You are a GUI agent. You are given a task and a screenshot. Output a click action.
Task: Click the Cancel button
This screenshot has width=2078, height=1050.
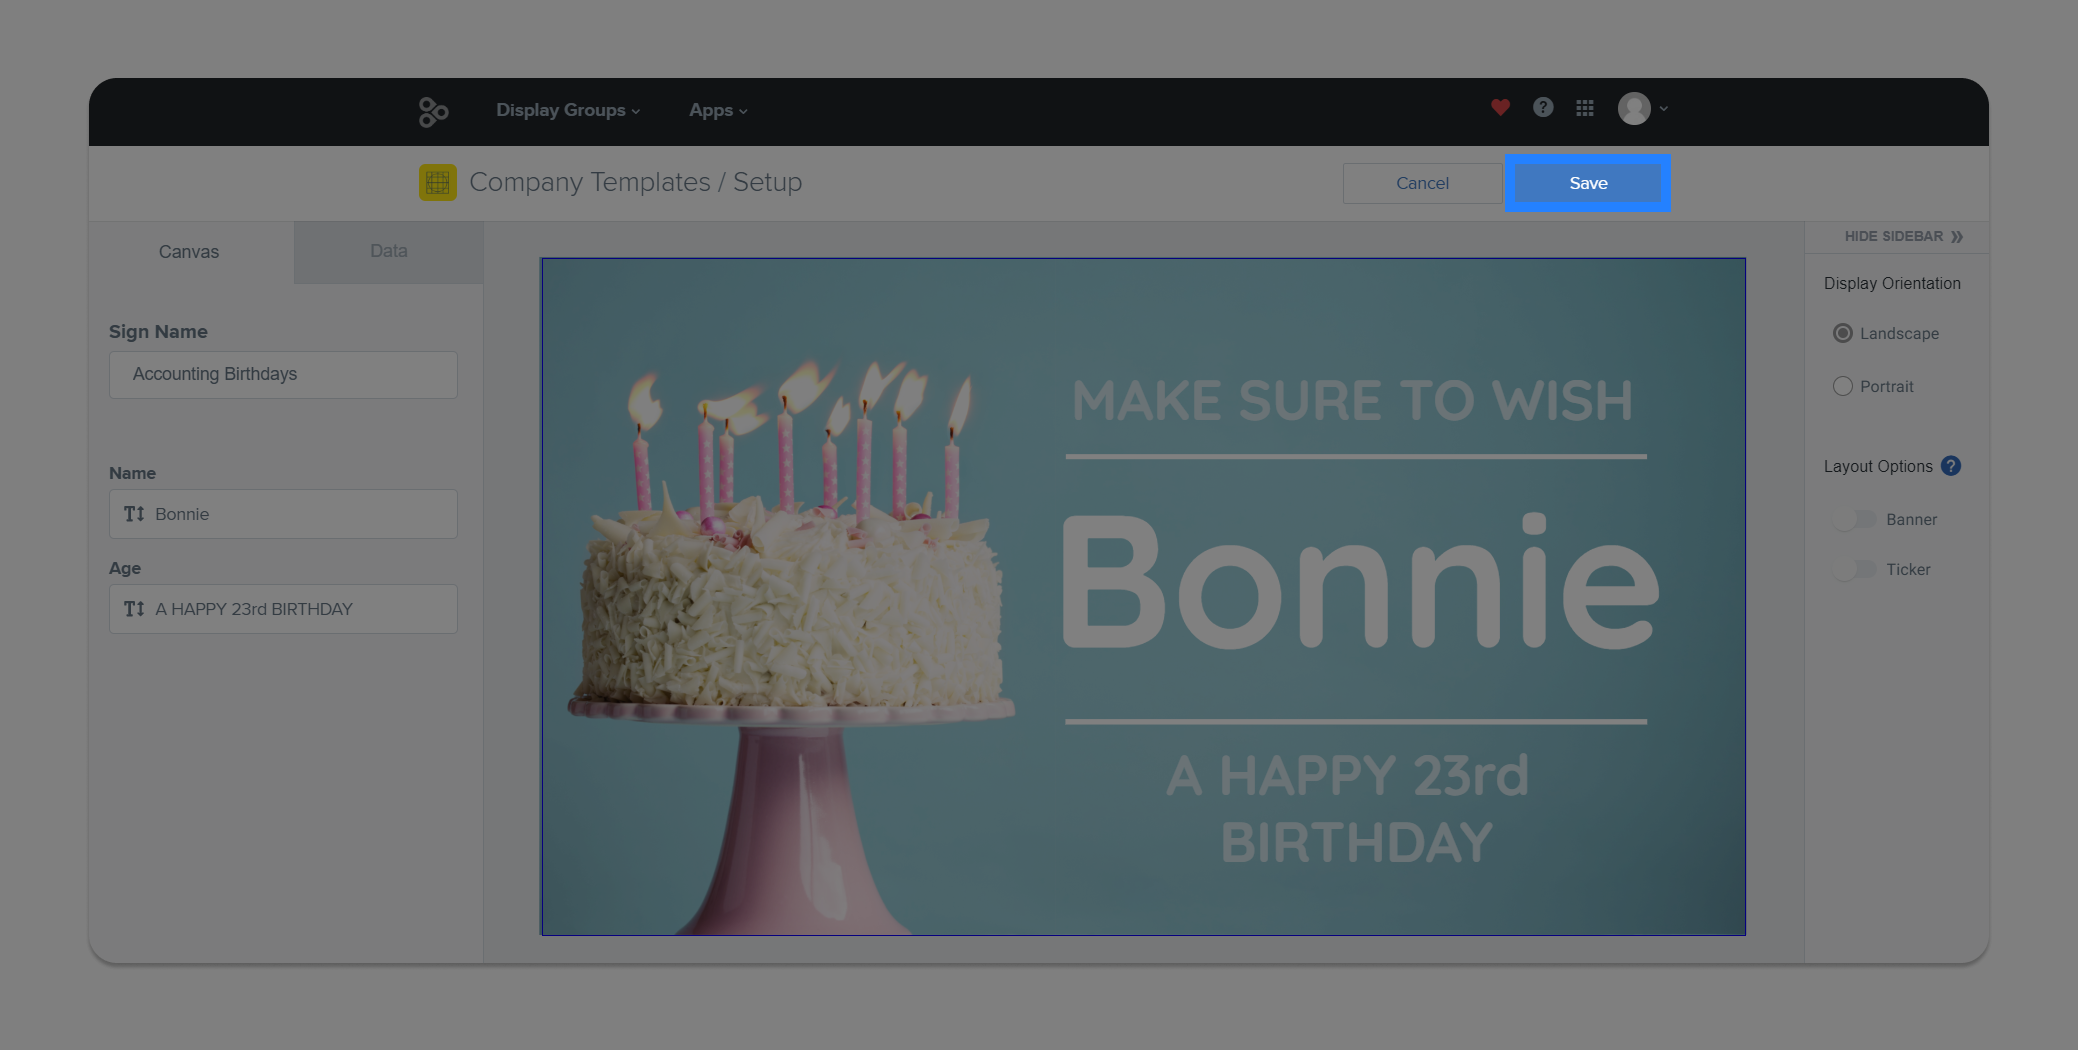[1422, 183]
